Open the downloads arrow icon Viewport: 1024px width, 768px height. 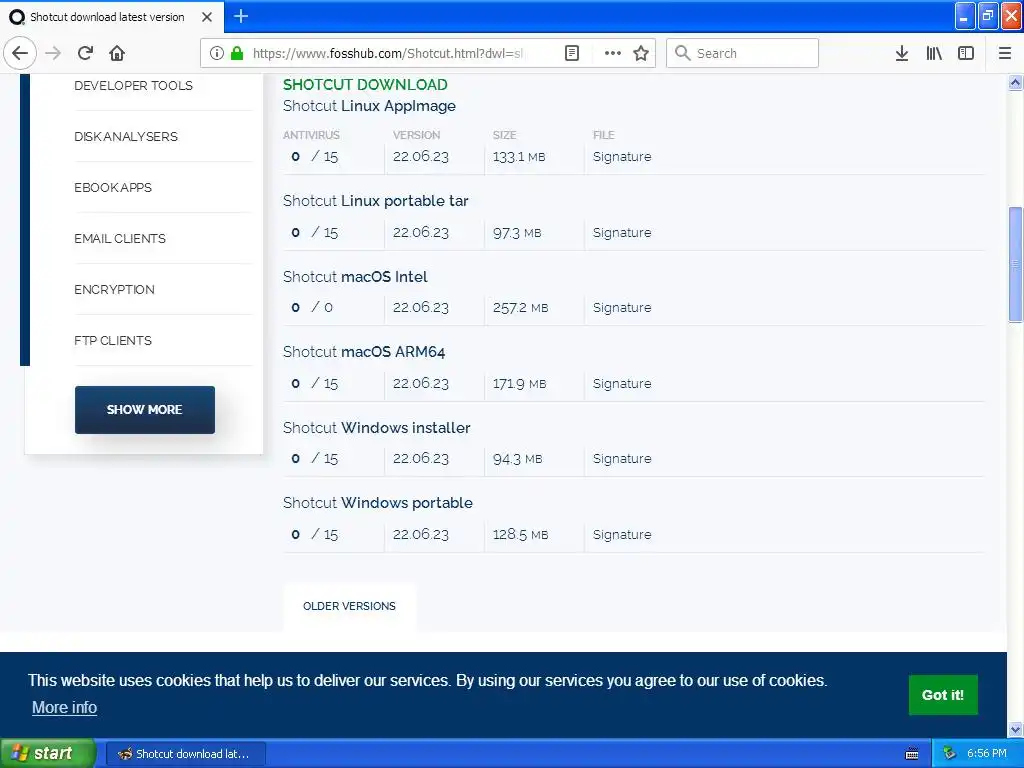pyautogui.click(x=902, y=53)
